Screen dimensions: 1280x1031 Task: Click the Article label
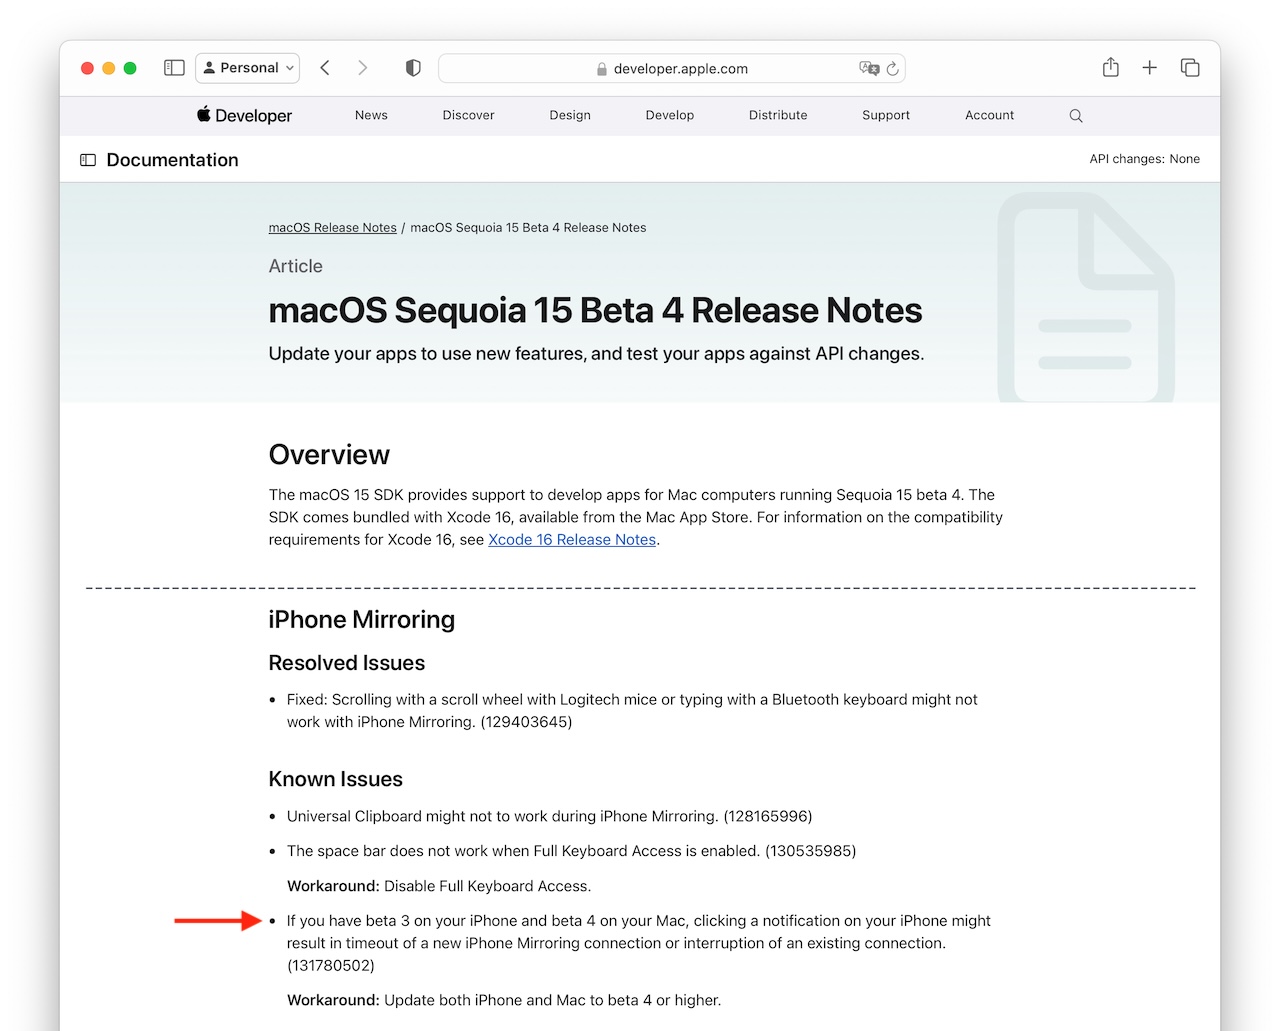click(x=296, y=266)
